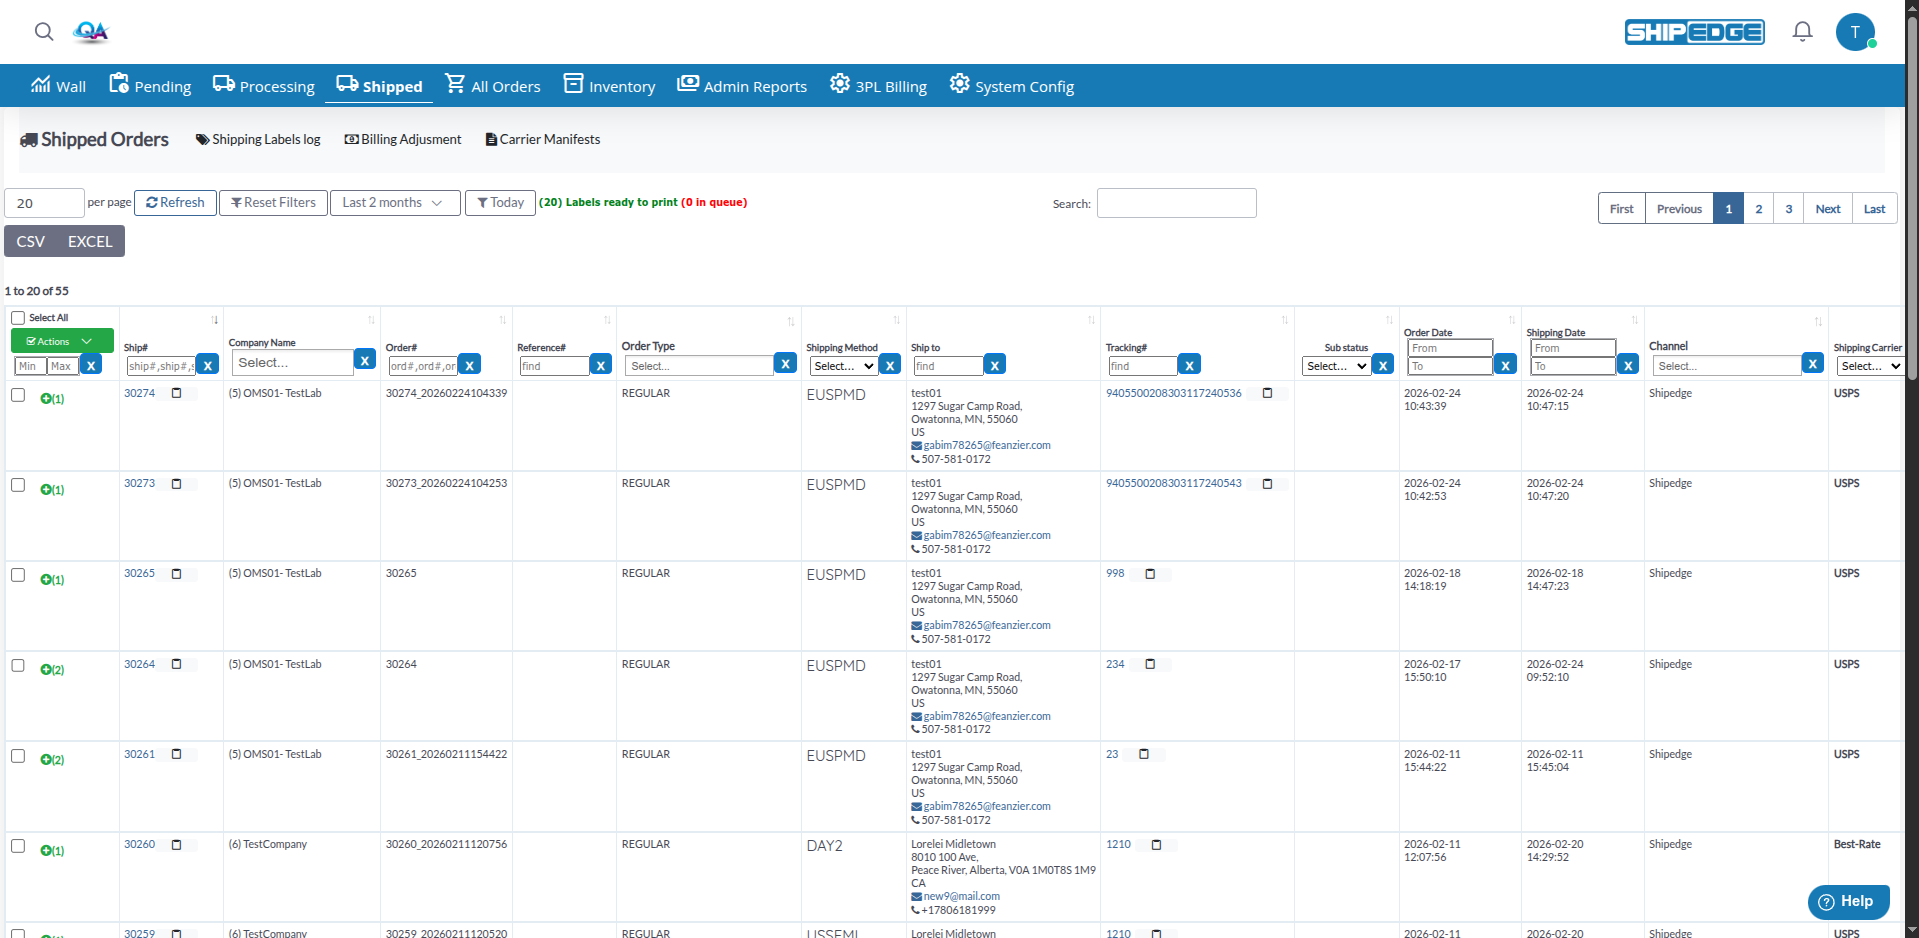Image resolution: width=1919 pixels, height=938 pixels.
Task: Open Admin Reports tab
Action: click(x=742, y=86)
